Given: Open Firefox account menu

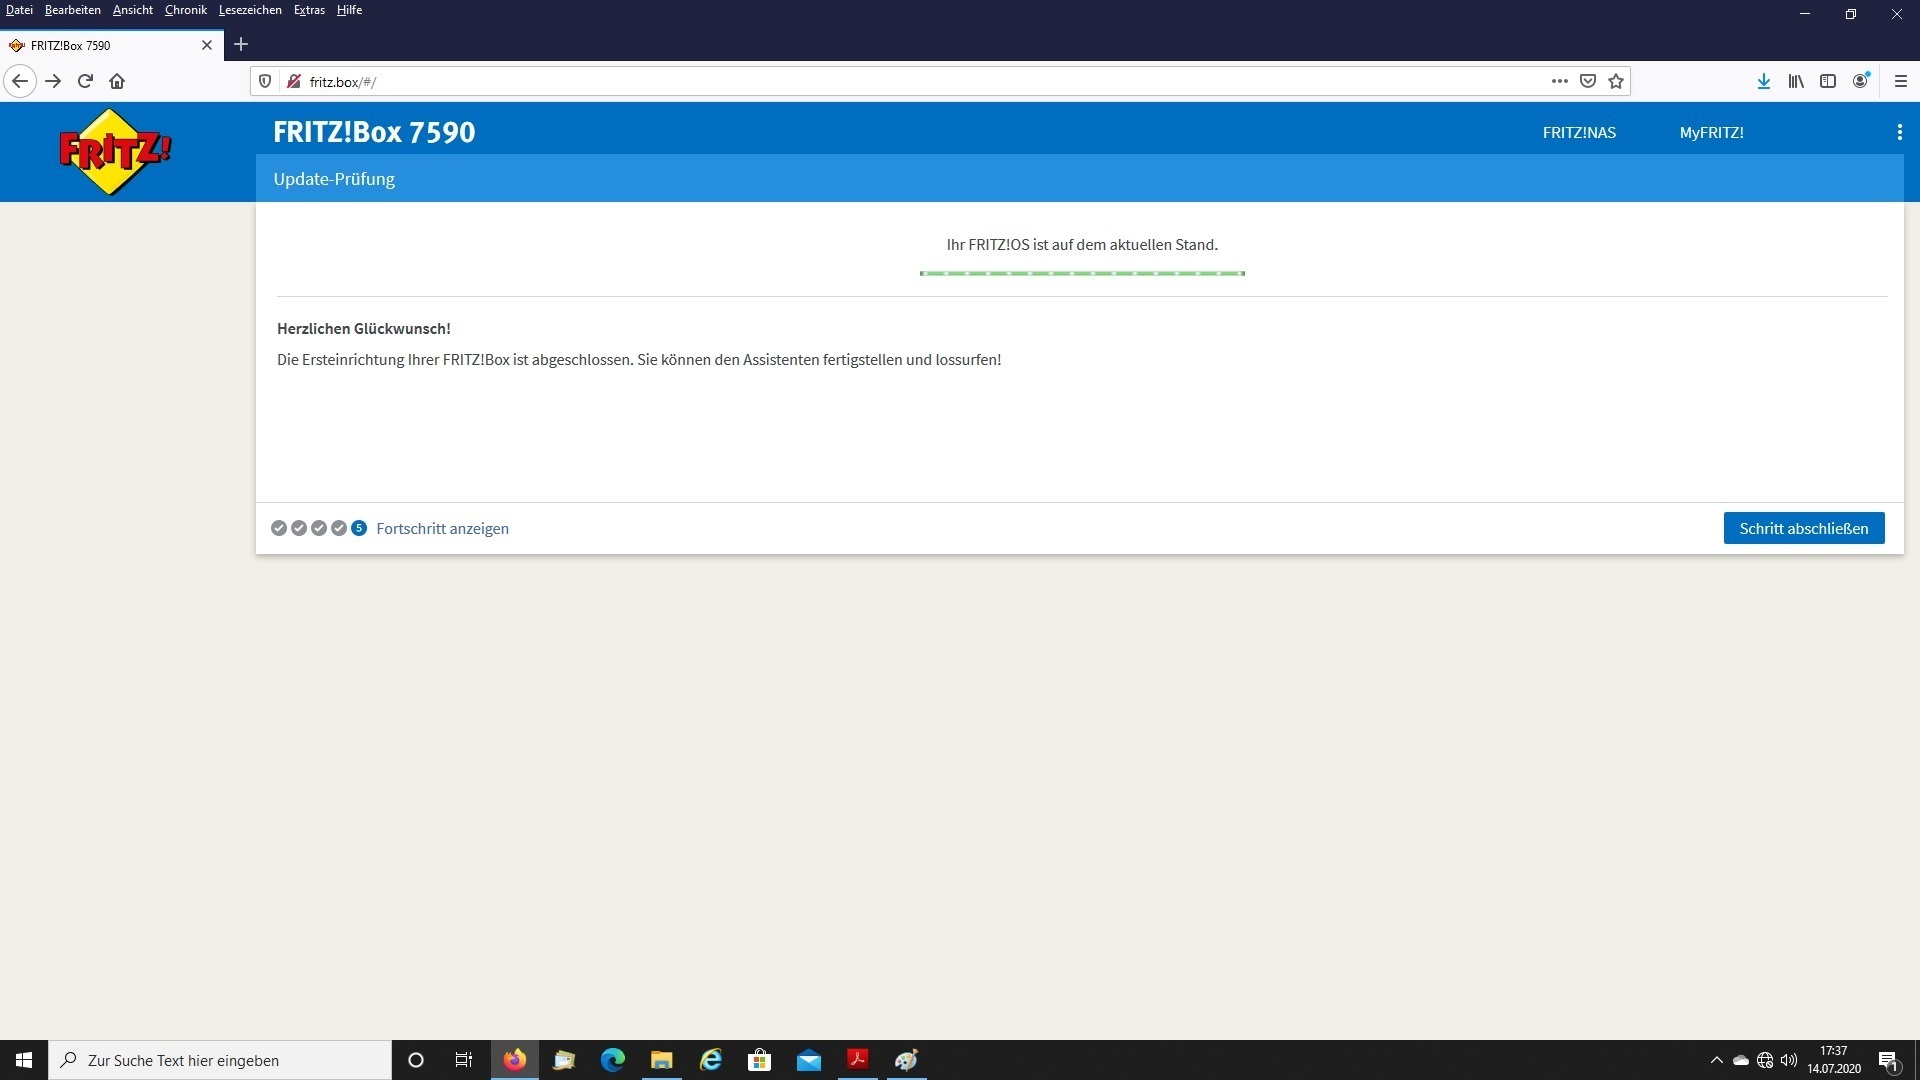Looking at the screenshot, I should tap(1861, 81).
